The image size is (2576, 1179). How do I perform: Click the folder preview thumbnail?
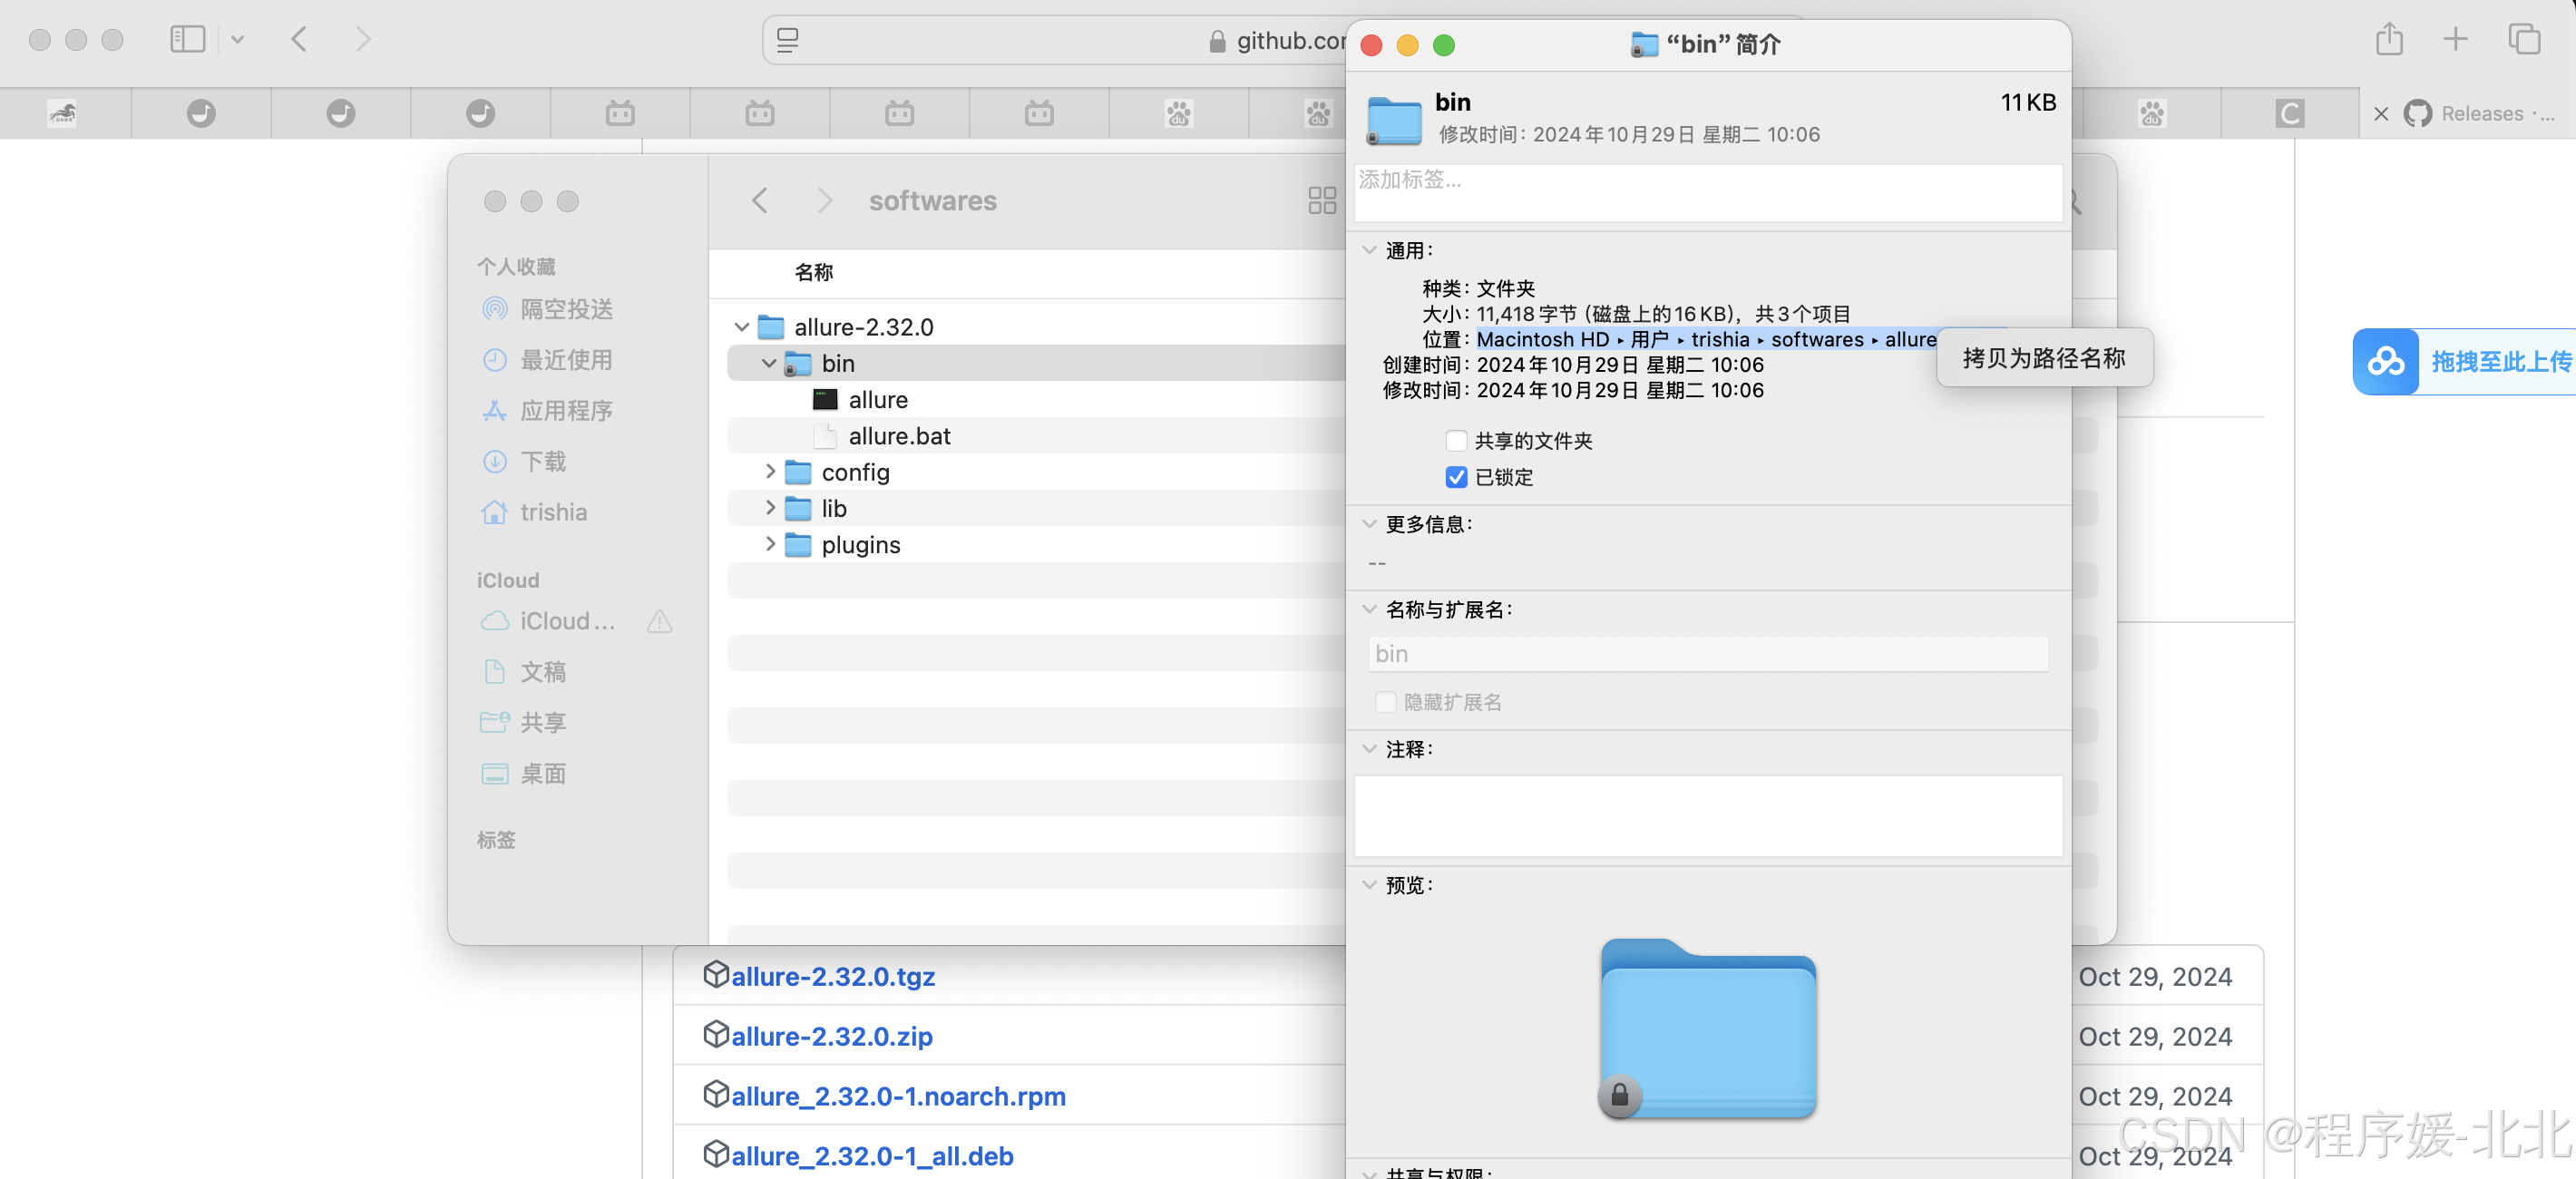click(1708, 1029)
